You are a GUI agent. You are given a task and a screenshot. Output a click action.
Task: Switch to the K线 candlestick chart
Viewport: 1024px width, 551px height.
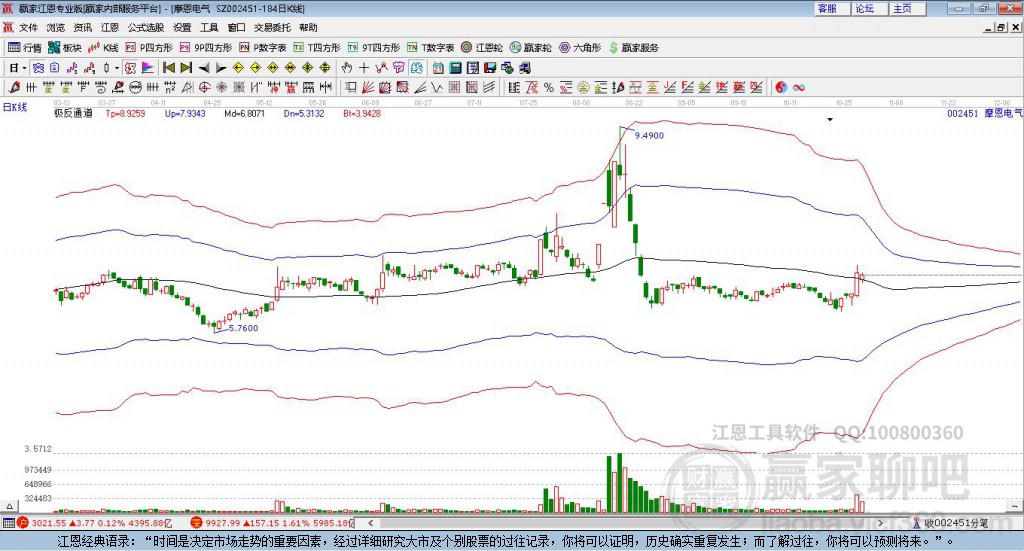103,48
